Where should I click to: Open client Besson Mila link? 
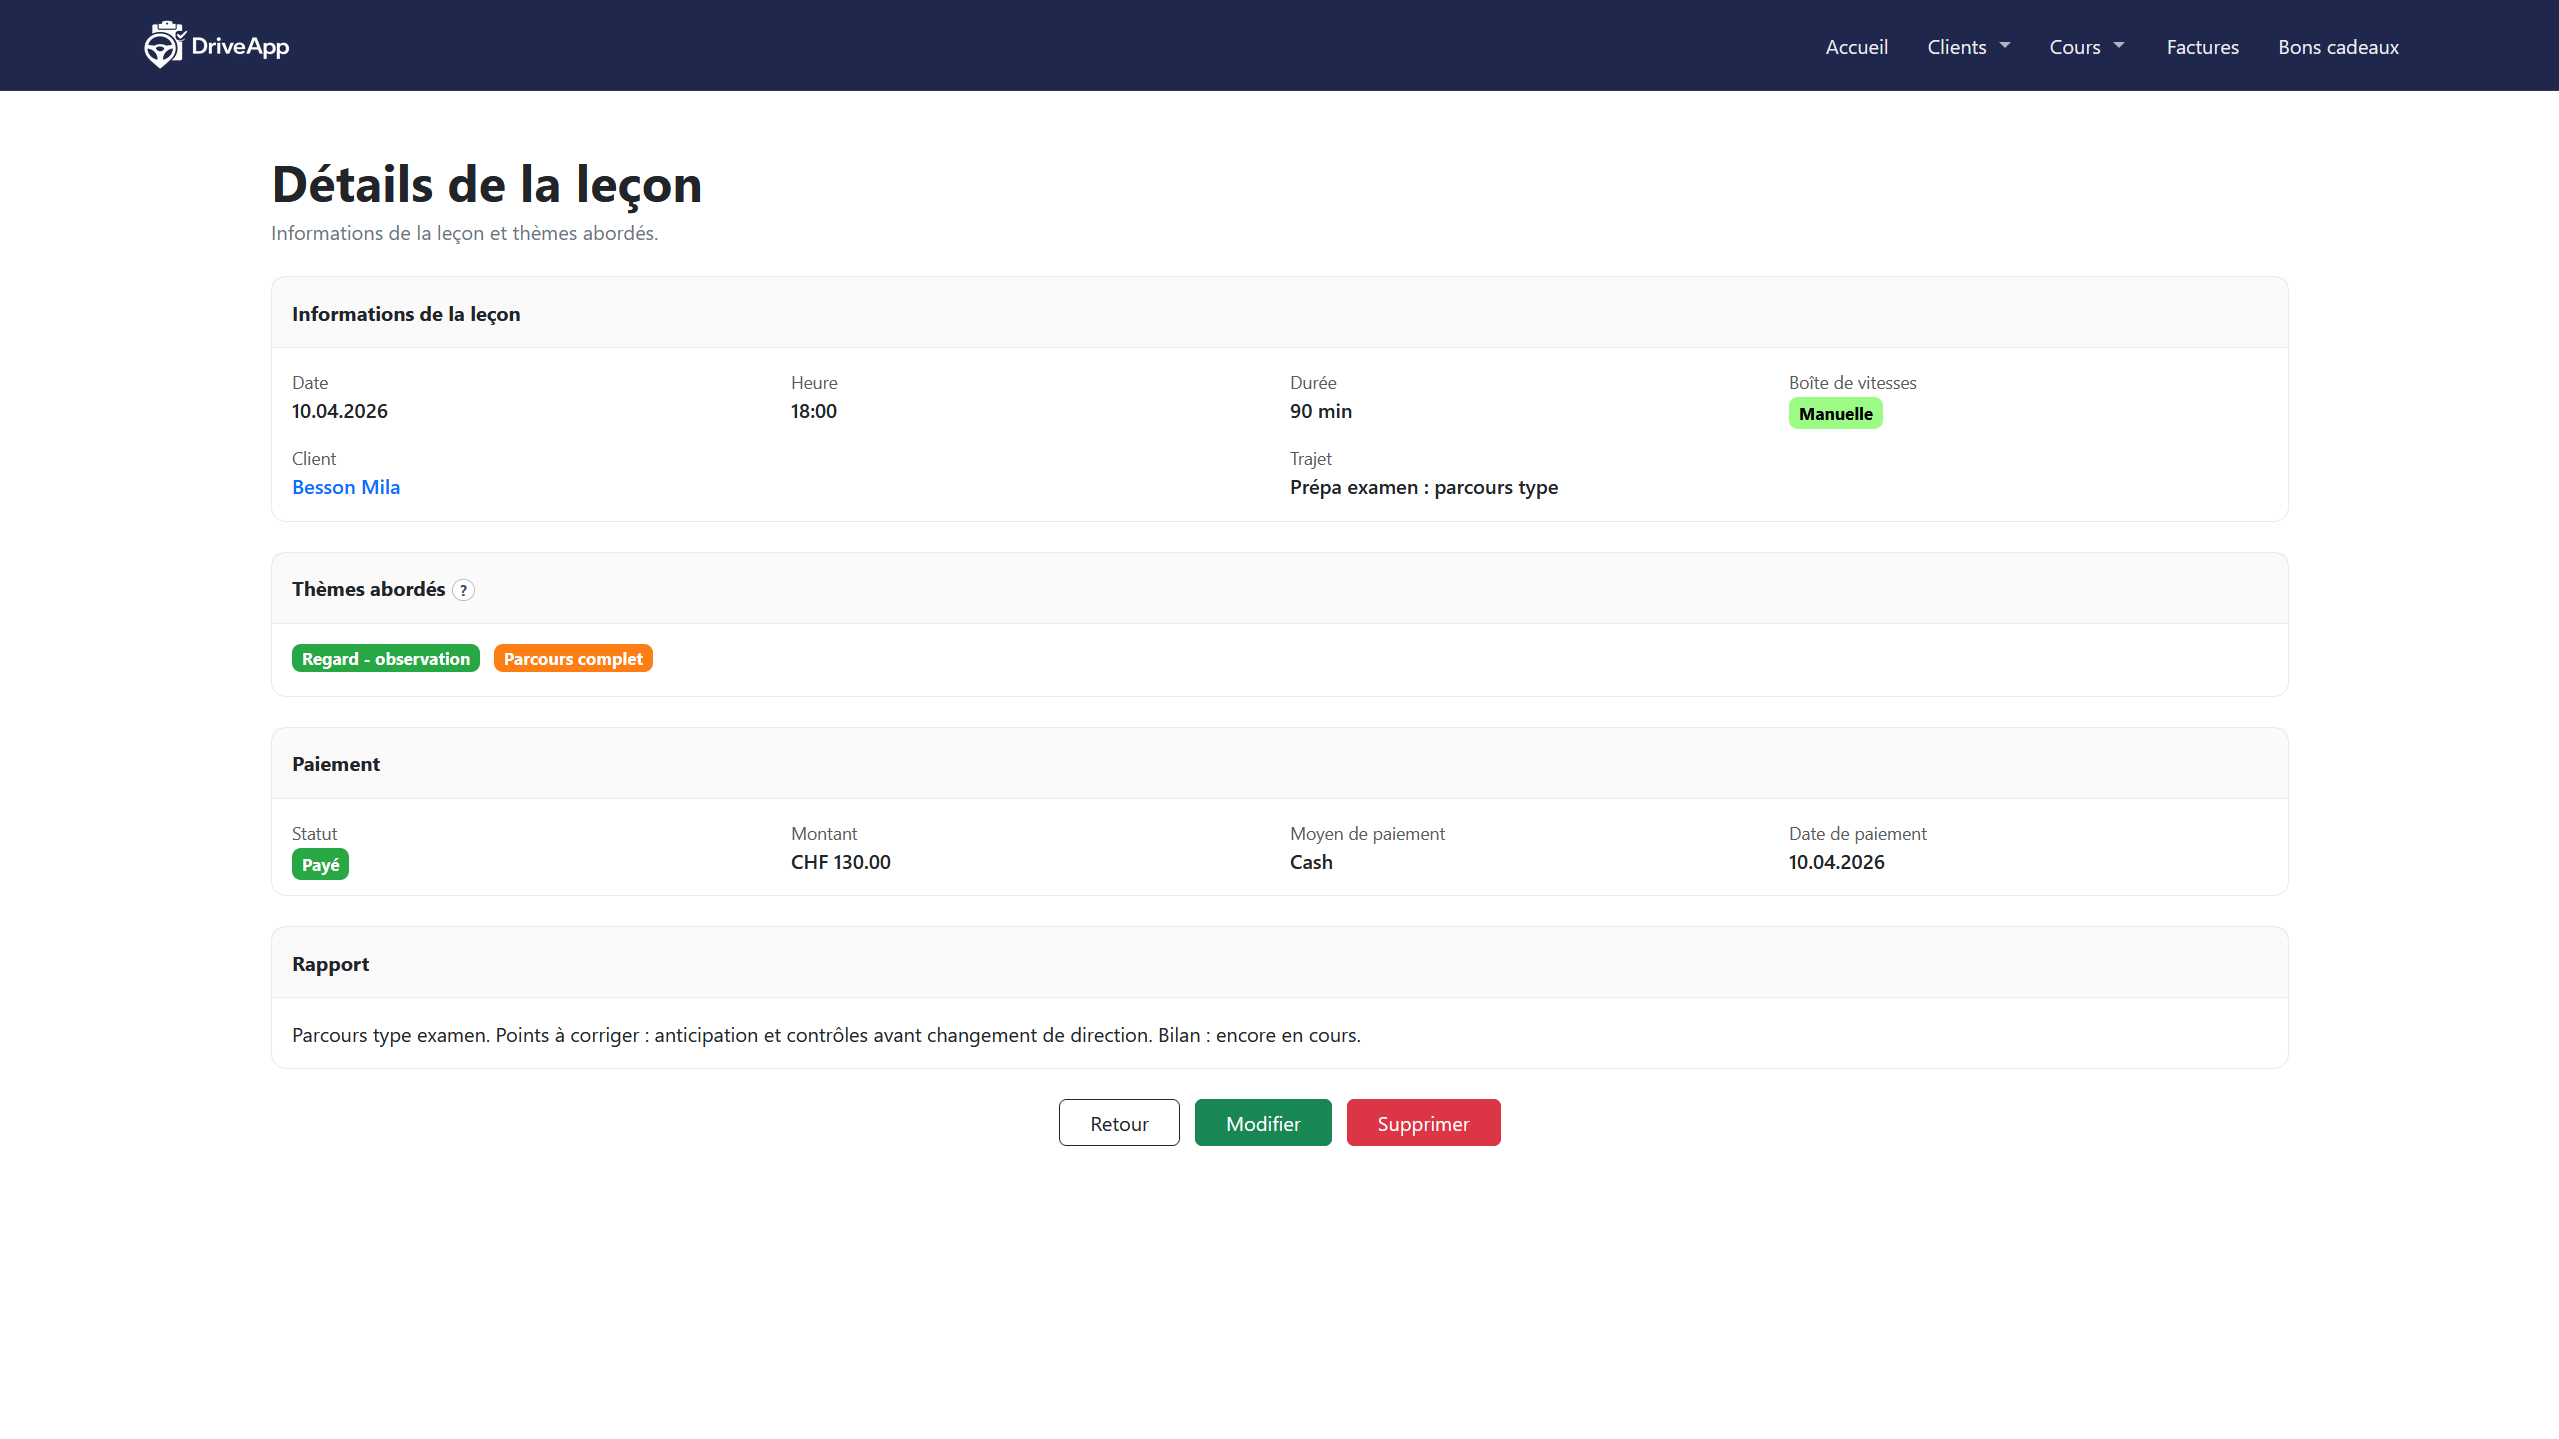click(x=346, y=487)
